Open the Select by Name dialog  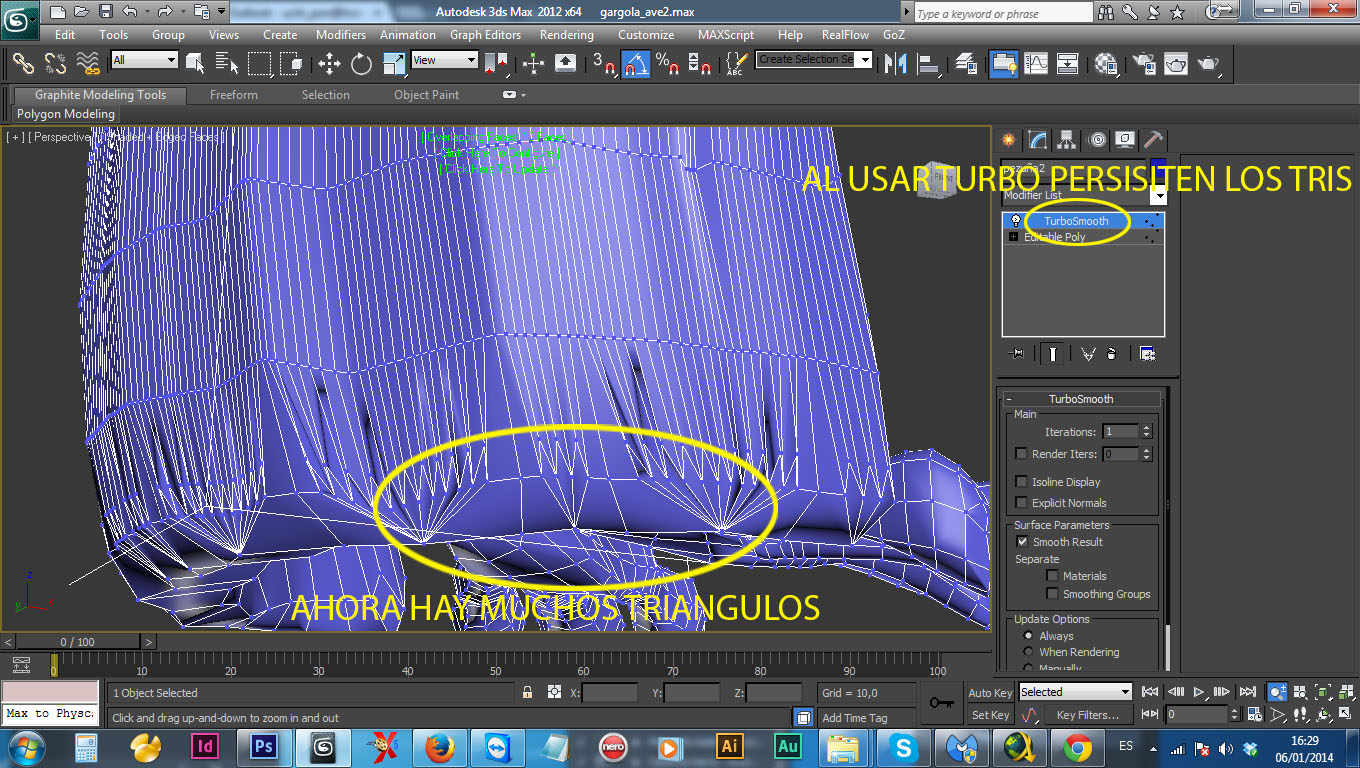227,63
